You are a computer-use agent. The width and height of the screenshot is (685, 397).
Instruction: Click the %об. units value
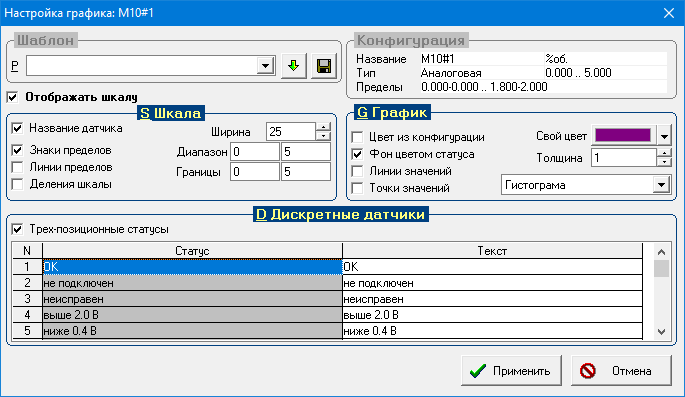click(x=557, y=59)
